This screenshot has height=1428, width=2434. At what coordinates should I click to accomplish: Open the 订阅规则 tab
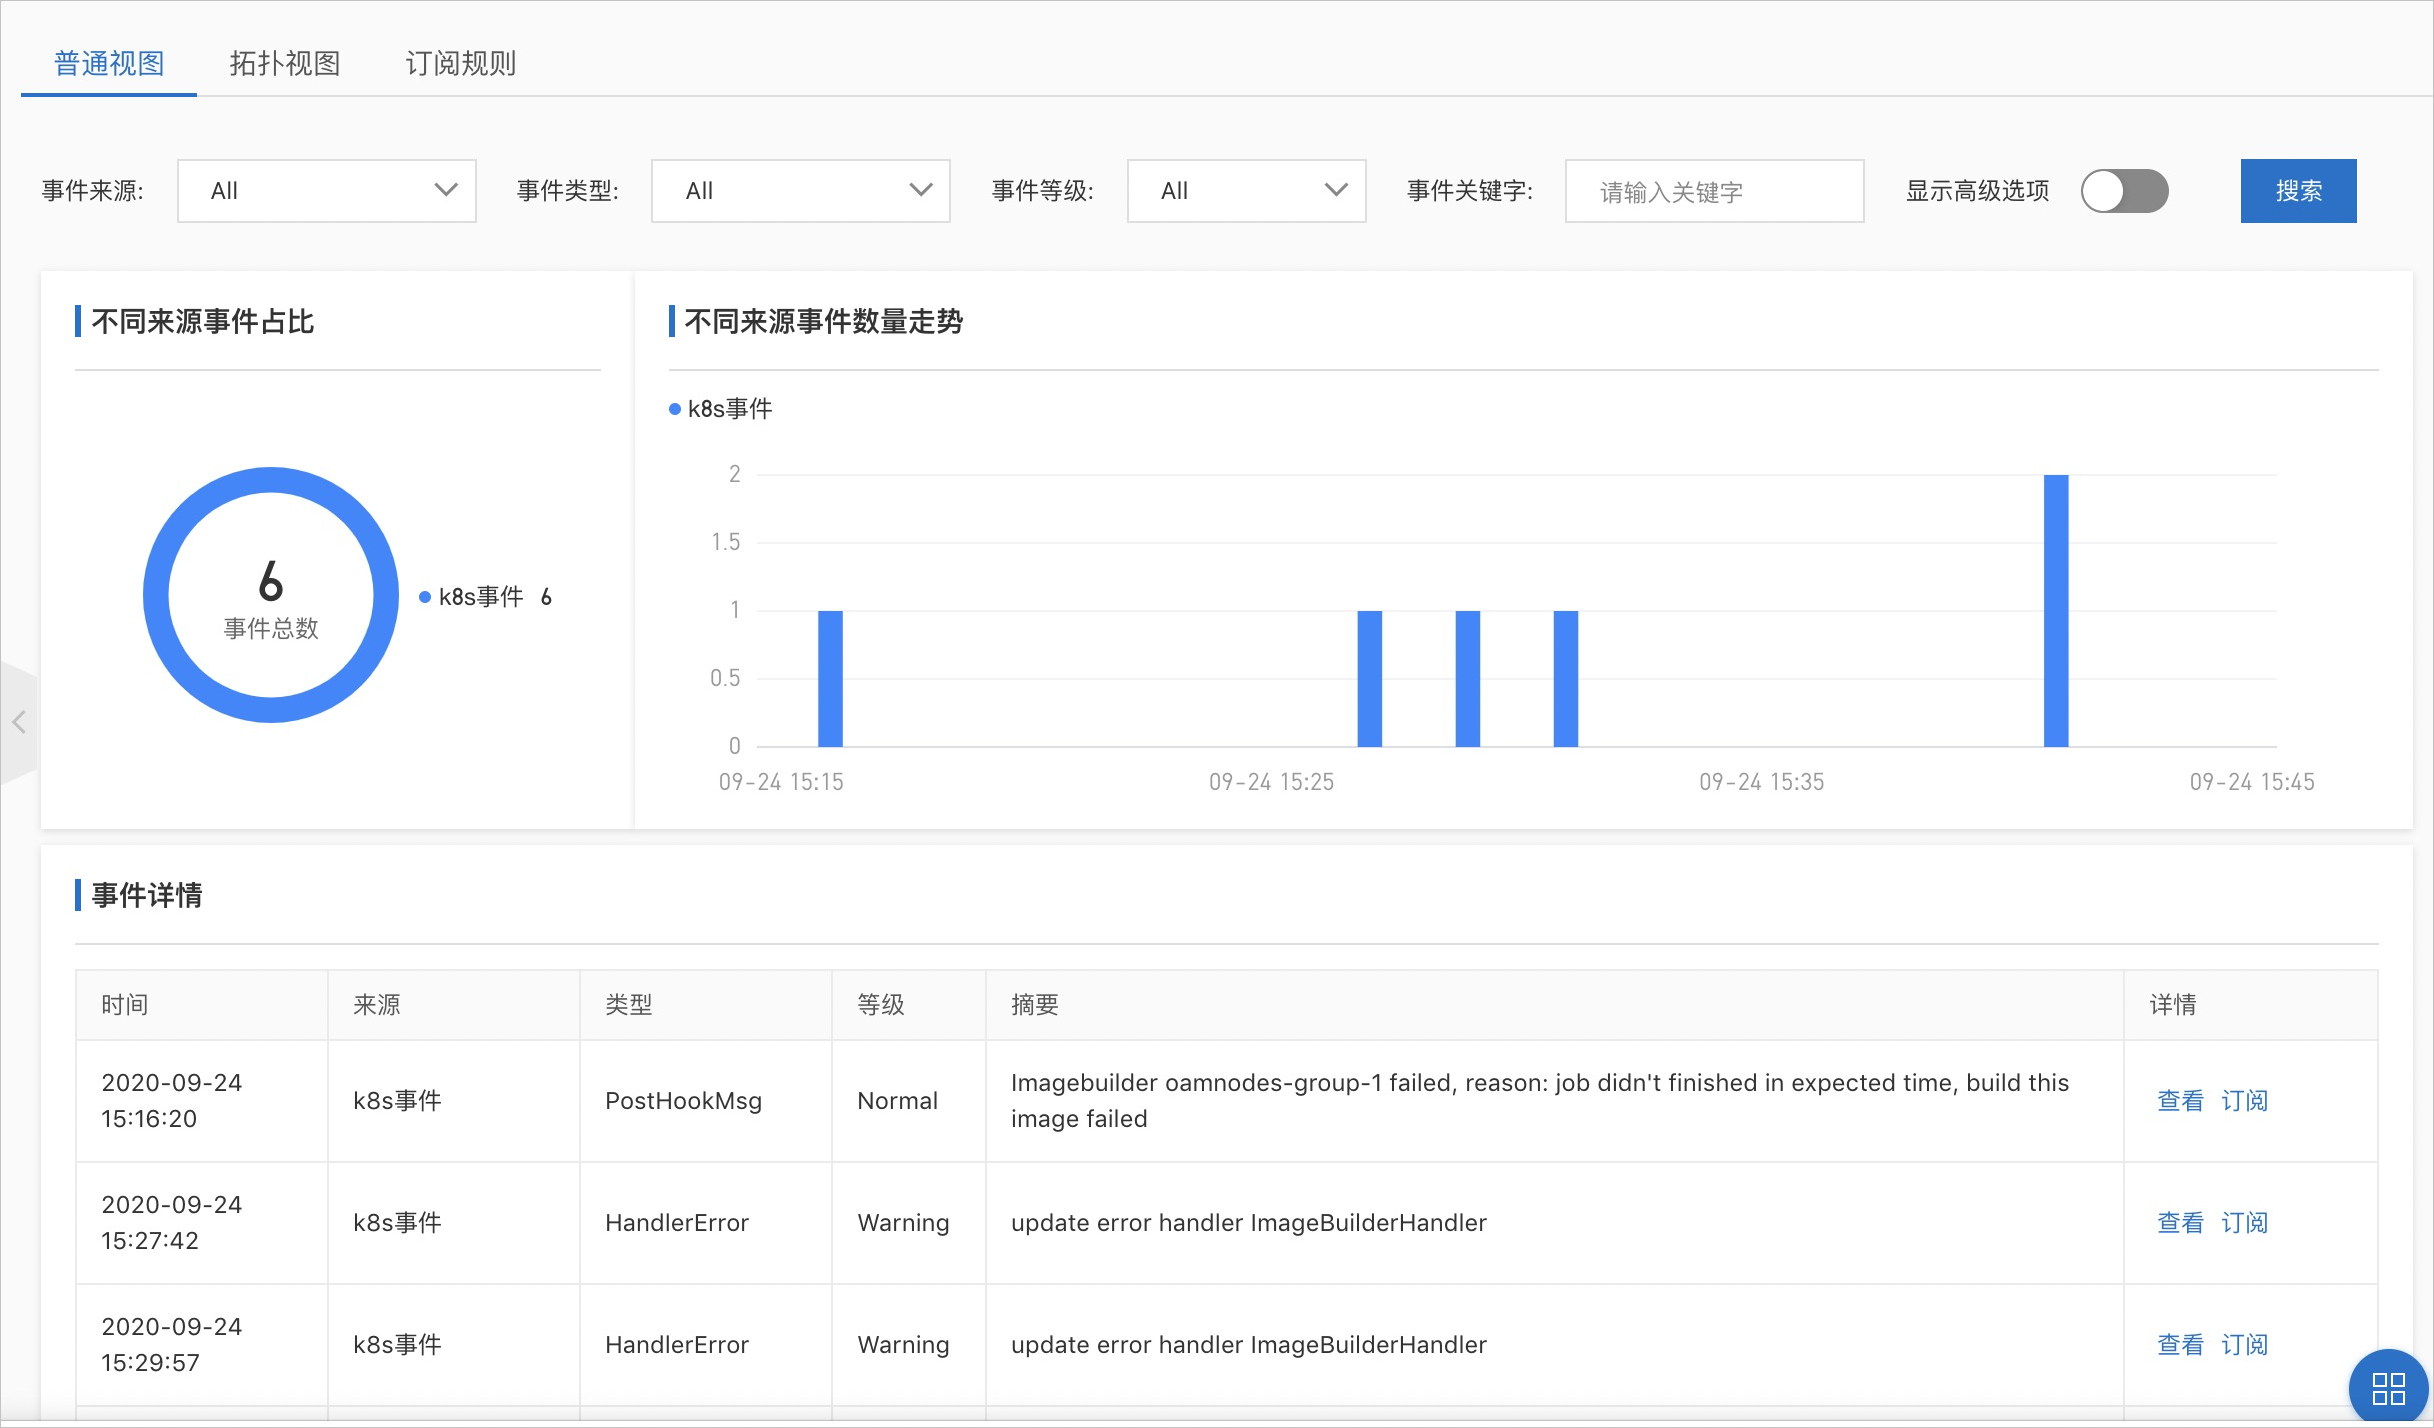tap(461, 63)
